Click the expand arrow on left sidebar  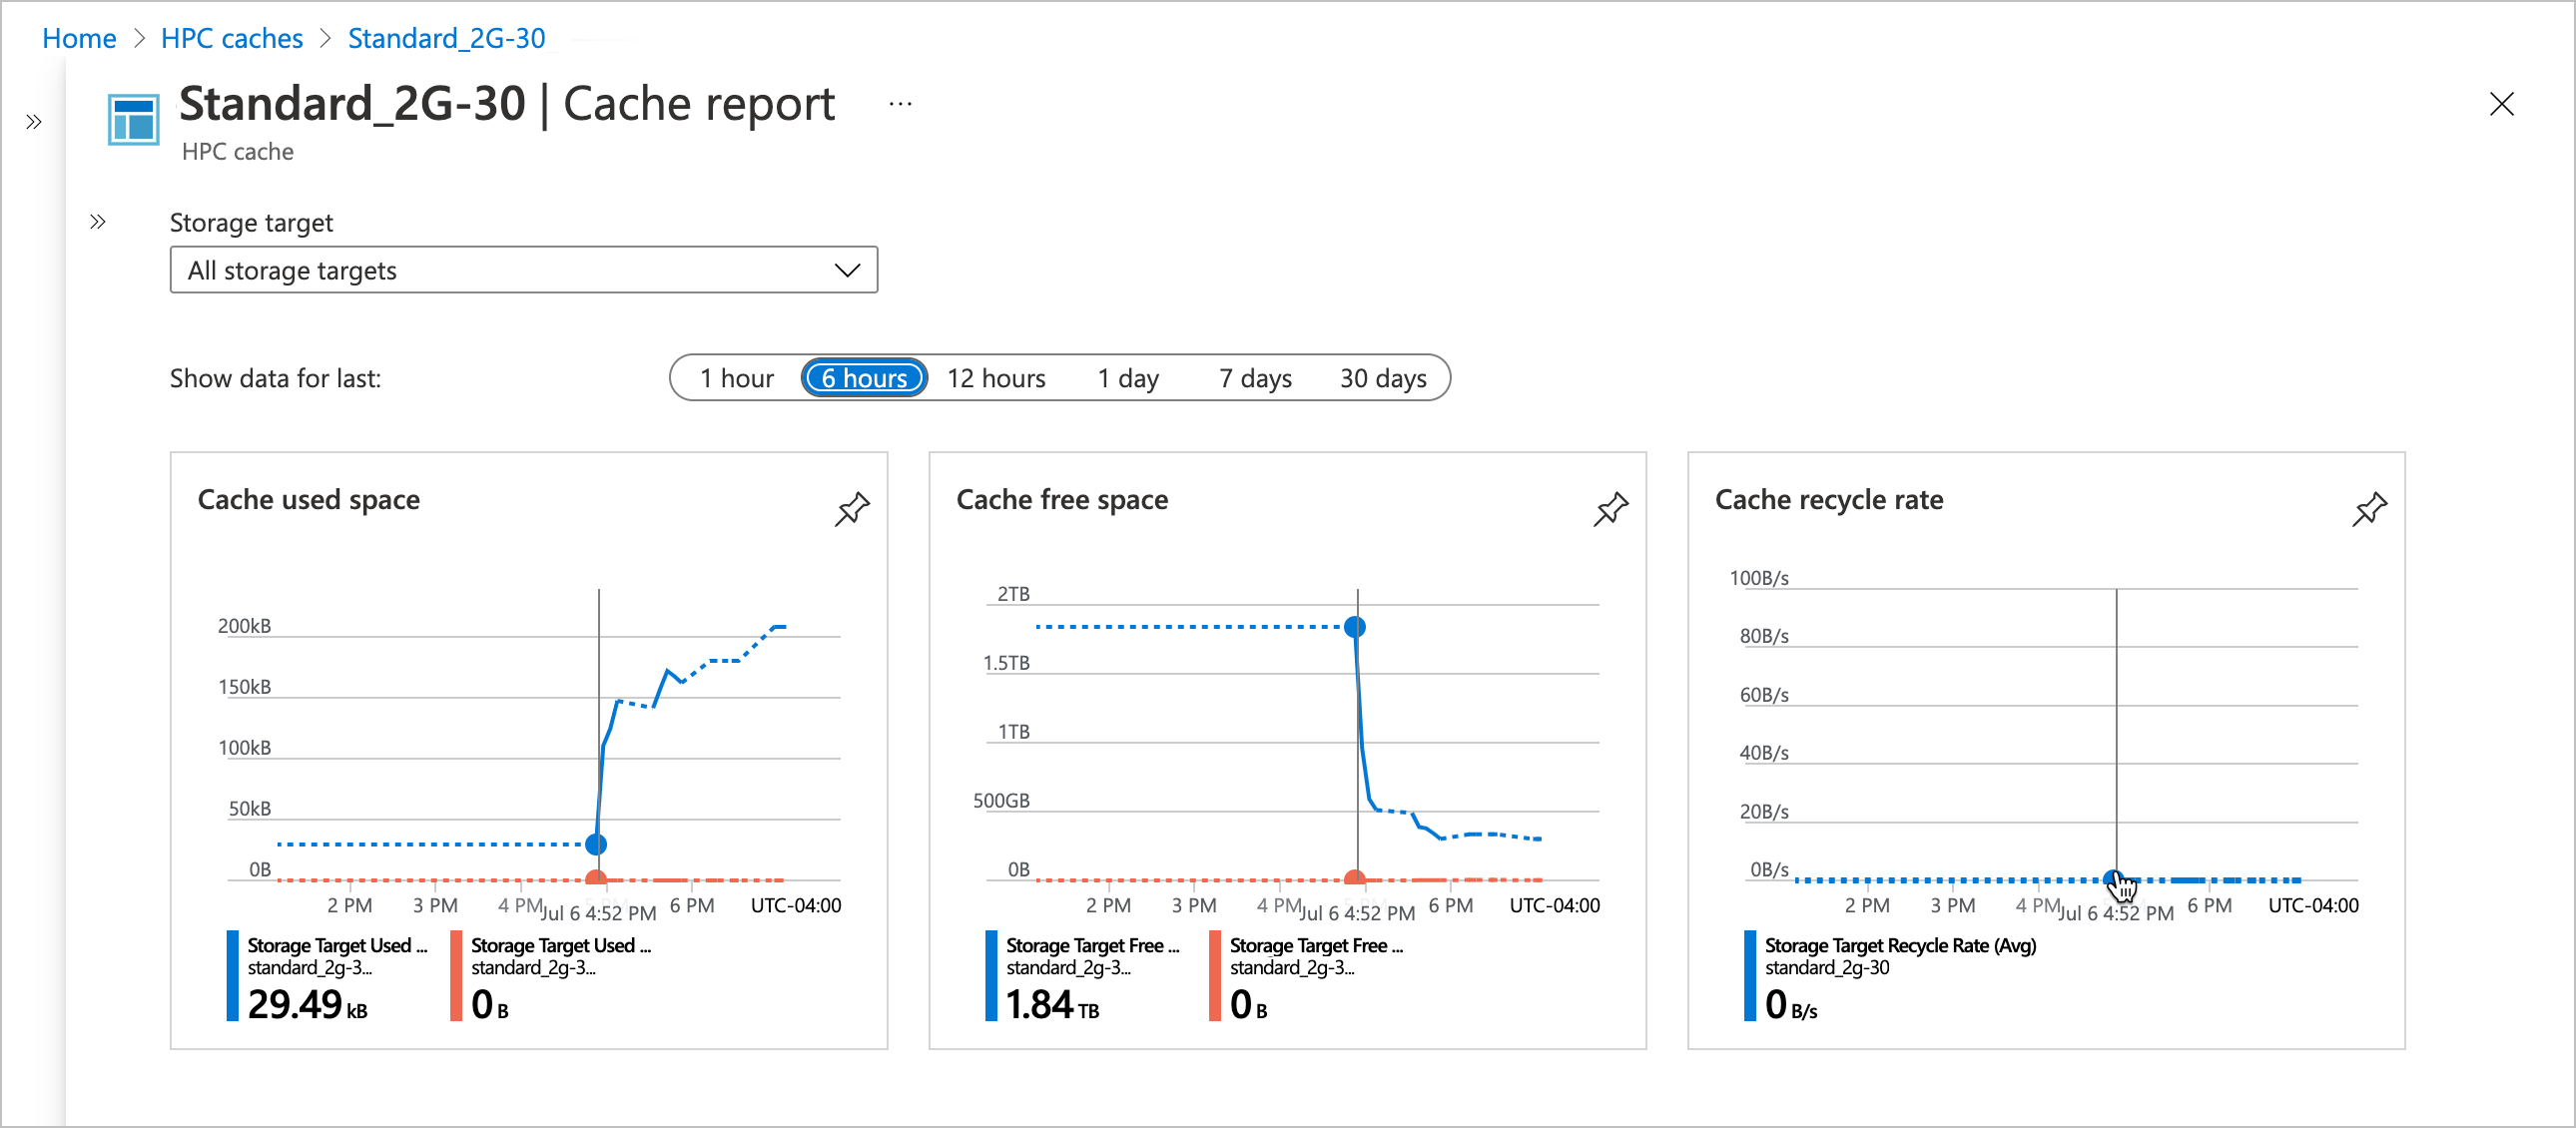pyautogui.click(x=35, y=122)
